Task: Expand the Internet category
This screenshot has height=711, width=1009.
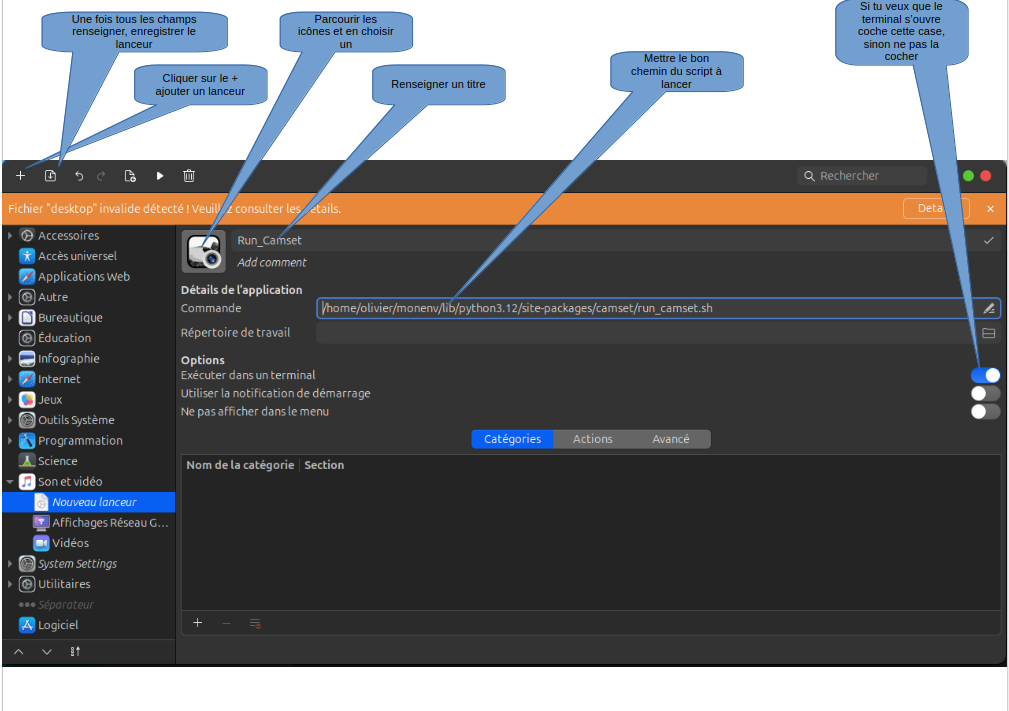Action: (x=10, y=379)
